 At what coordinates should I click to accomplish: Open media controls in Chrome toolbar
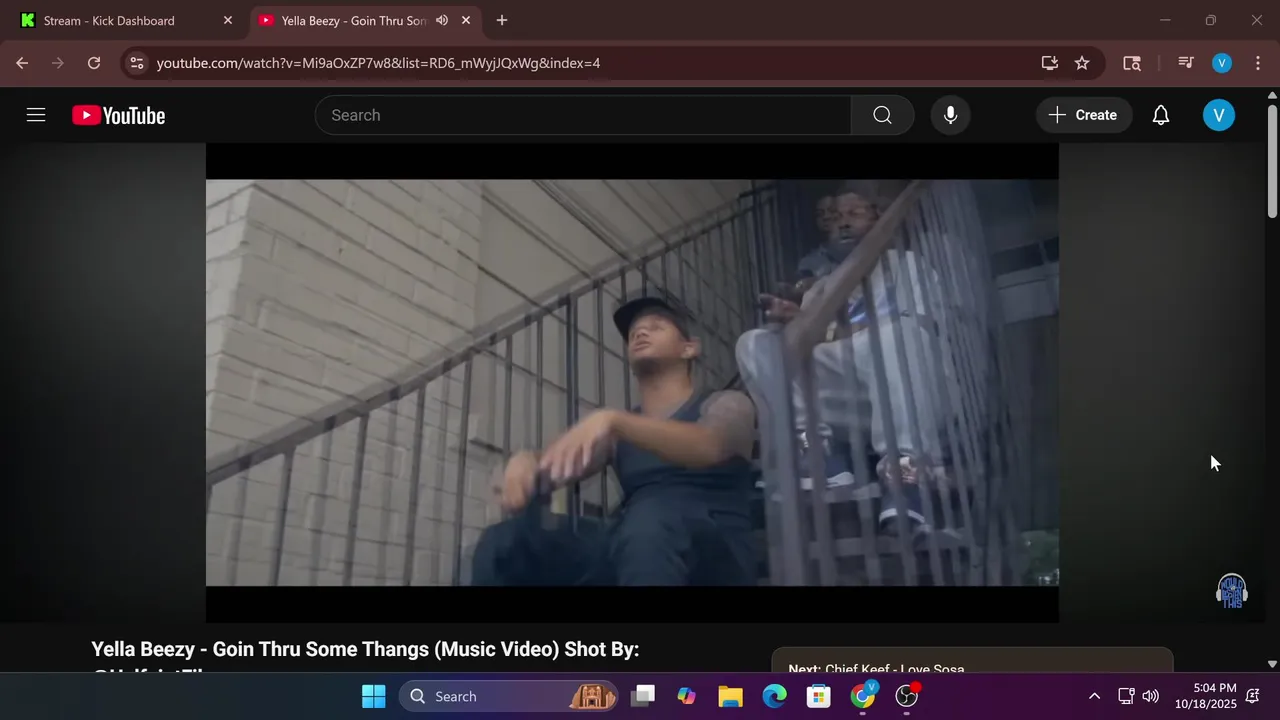tap(1186, 63)
